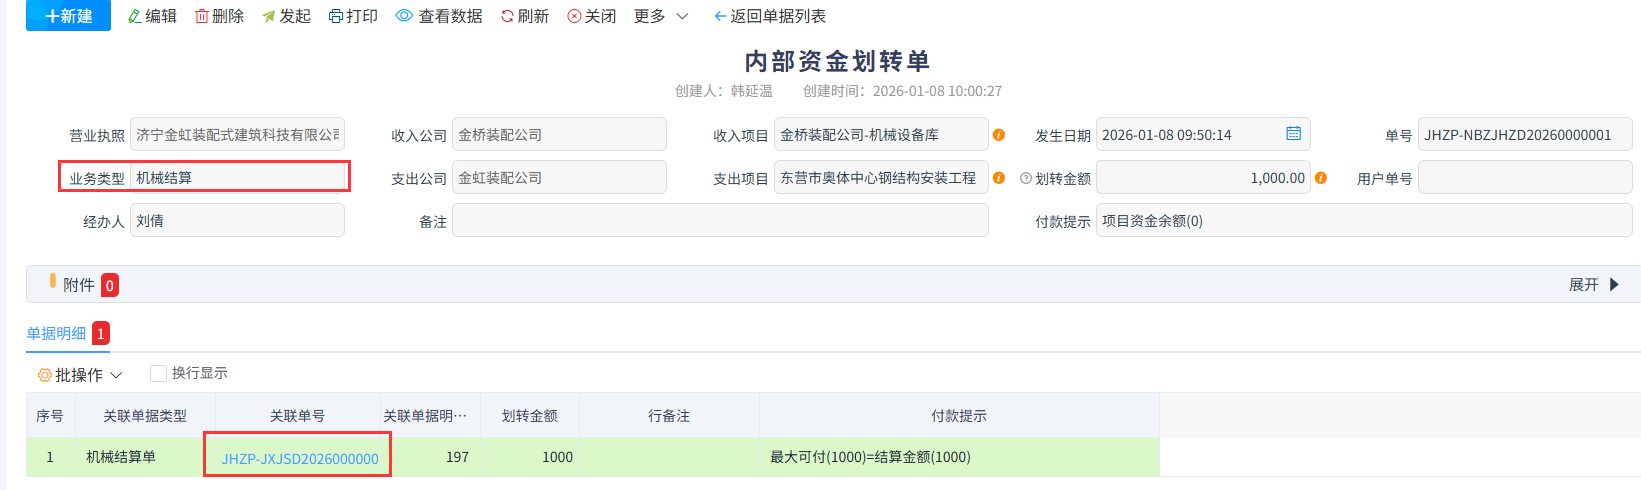Click the 删除 trash icon
1641x490 pixels.
pos(202,16)
